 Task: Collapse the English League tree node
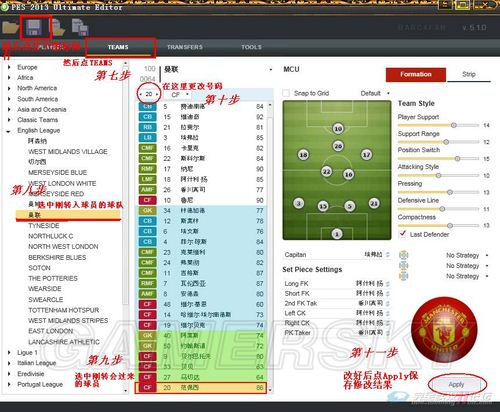pyautogui.click(x=8, y=131)
